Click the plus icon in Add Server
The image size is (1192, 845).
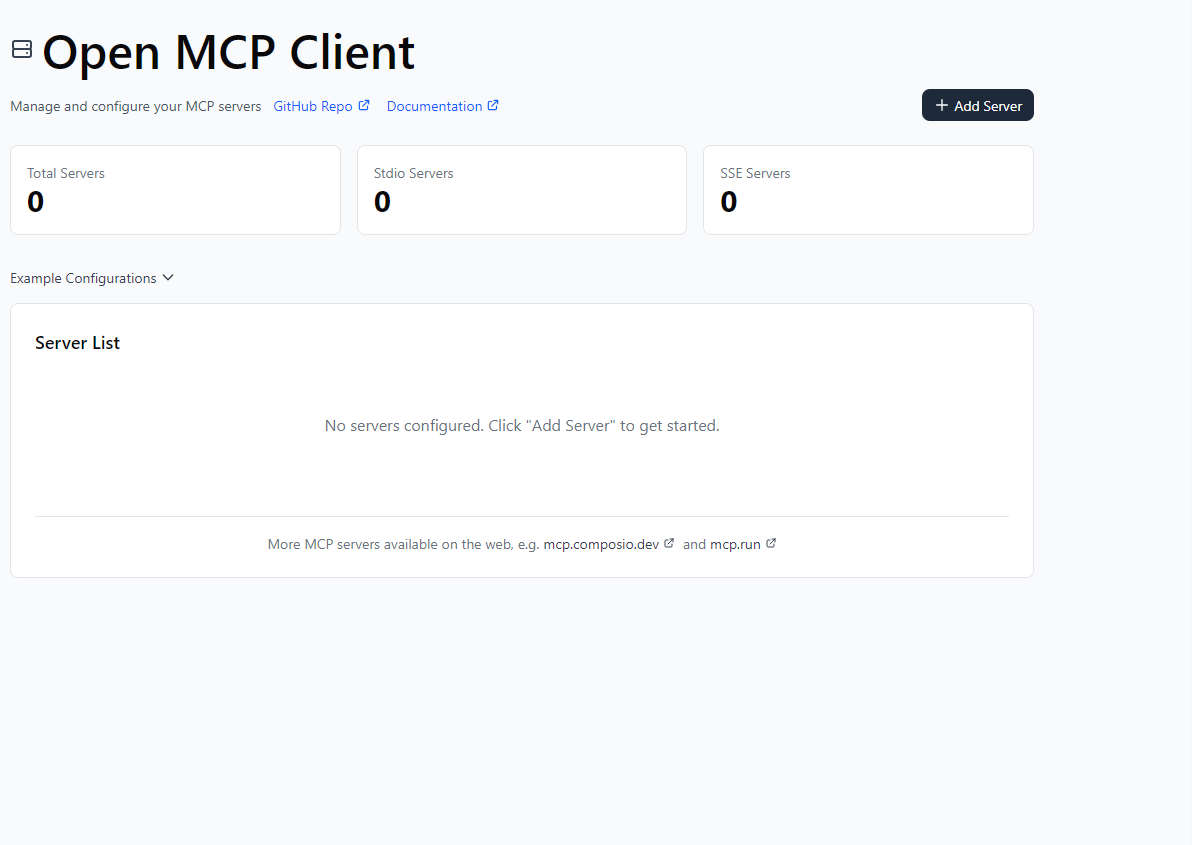click(x=941, y=106)
